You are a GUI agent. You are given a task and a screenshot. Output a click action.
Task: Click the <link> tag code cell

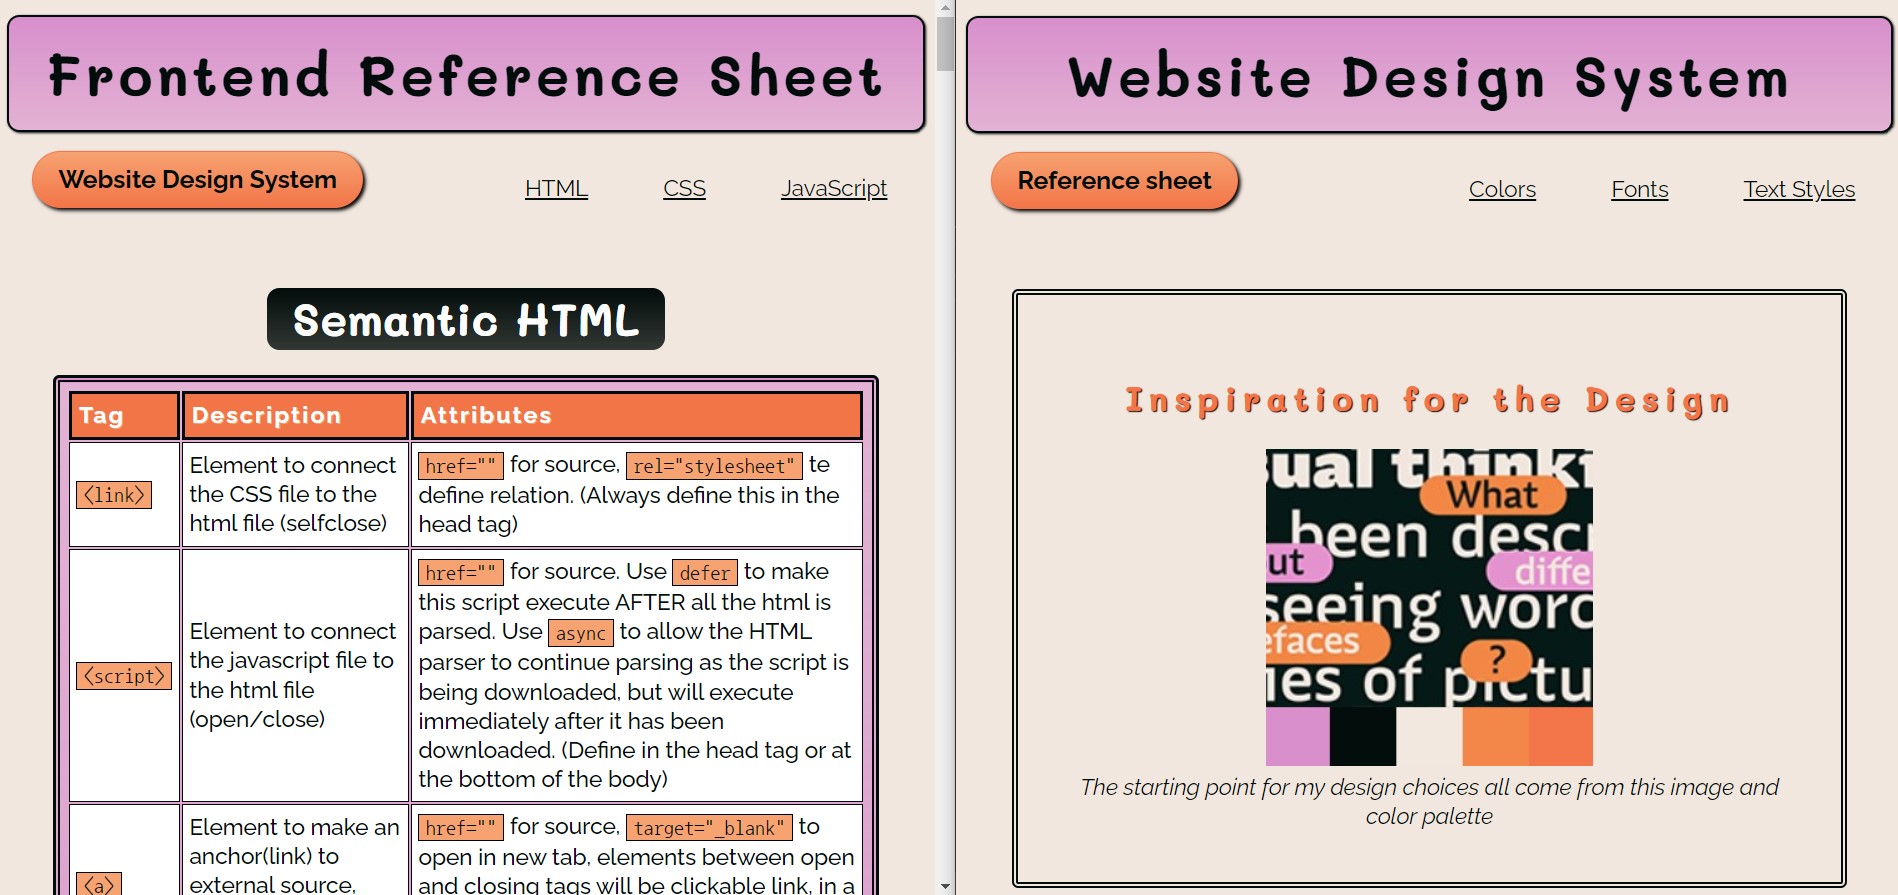(114, 495)
